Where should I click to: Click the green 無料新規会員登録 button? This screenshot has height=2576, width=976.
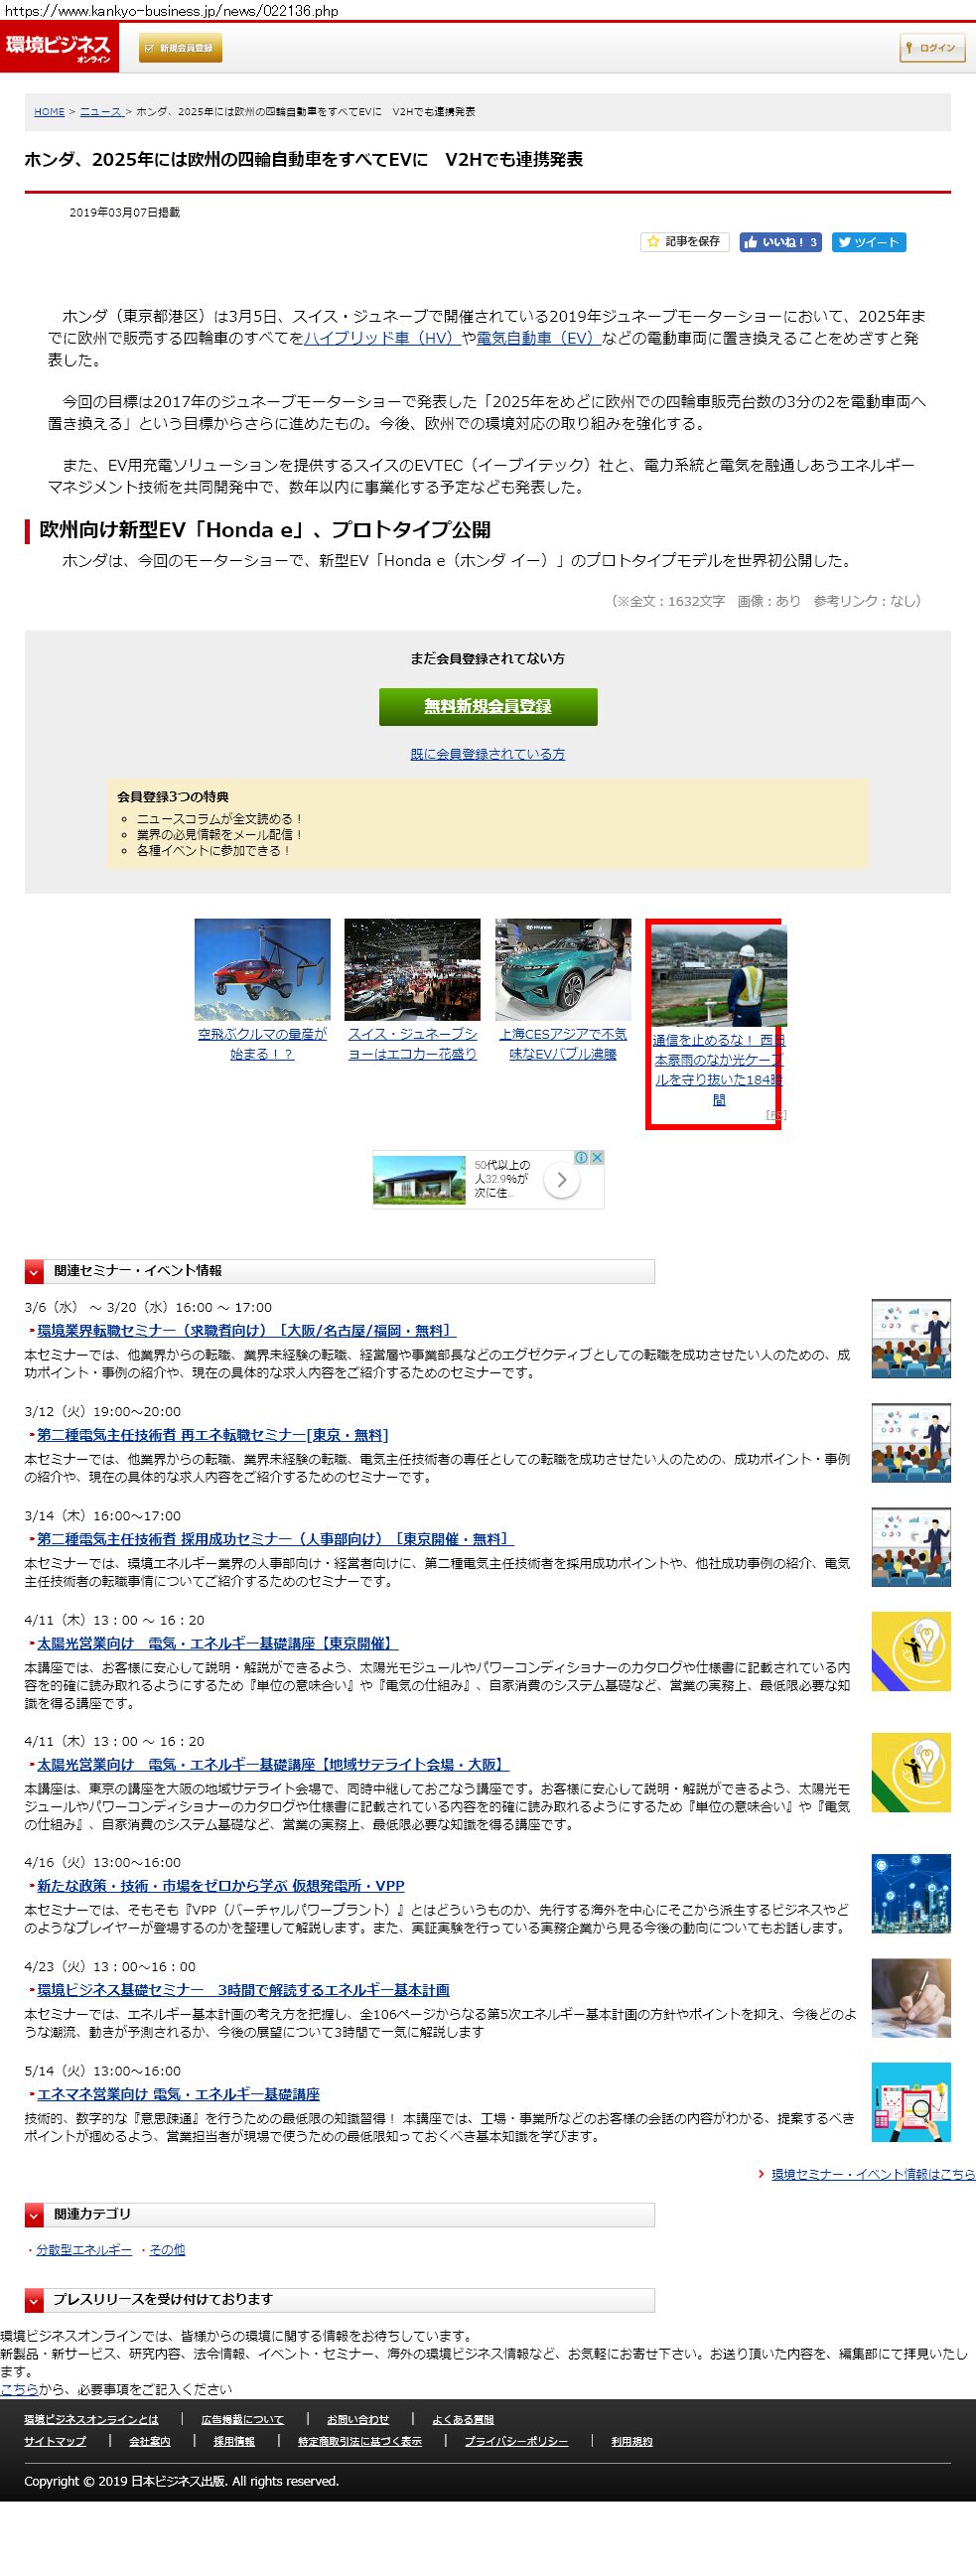[x=488, y=706]
